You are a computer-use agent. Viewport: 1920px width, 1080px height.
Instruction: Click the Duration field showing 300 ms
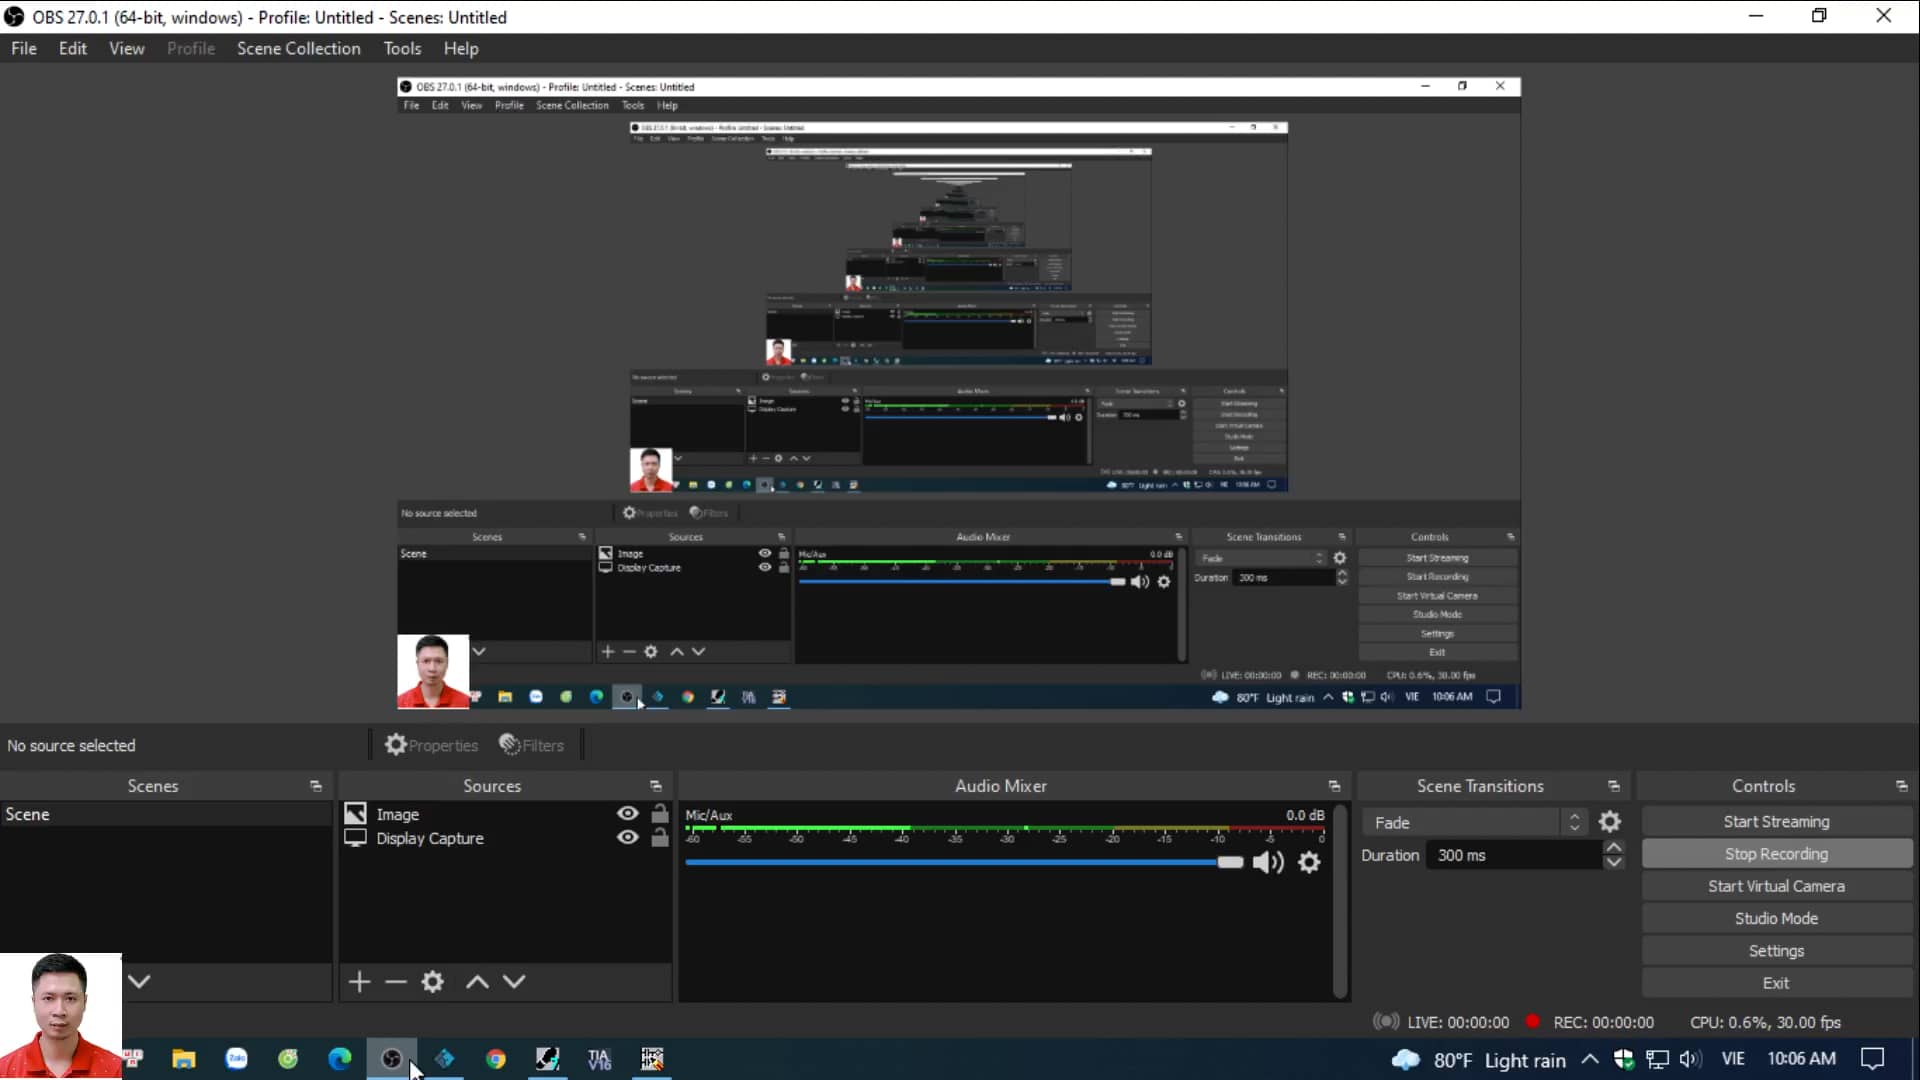point(1514,855)
